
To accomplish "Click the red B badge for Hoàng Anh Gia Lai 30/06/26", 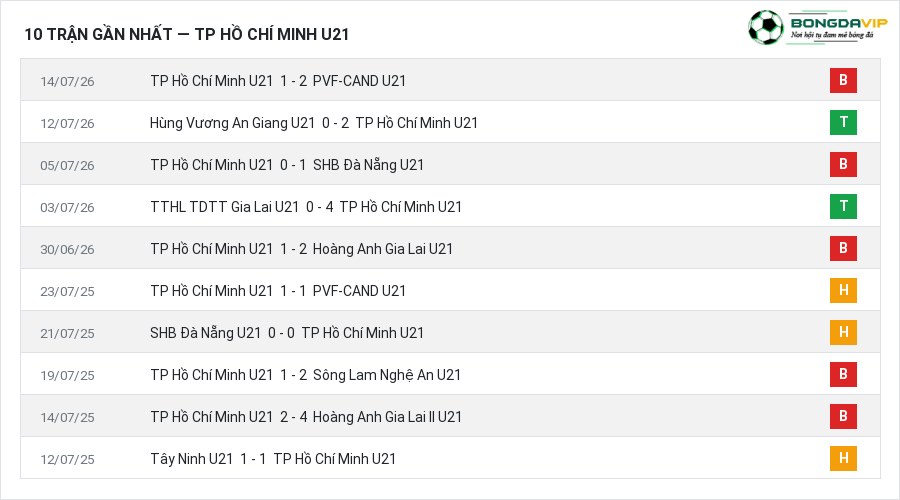I will 843,248.
